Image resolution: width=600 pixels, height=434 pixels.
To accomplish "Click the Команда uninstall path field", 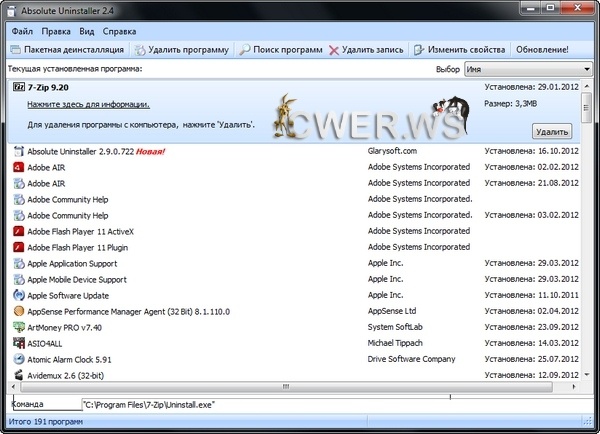I will pyautogui.click(x=330, y=404).
